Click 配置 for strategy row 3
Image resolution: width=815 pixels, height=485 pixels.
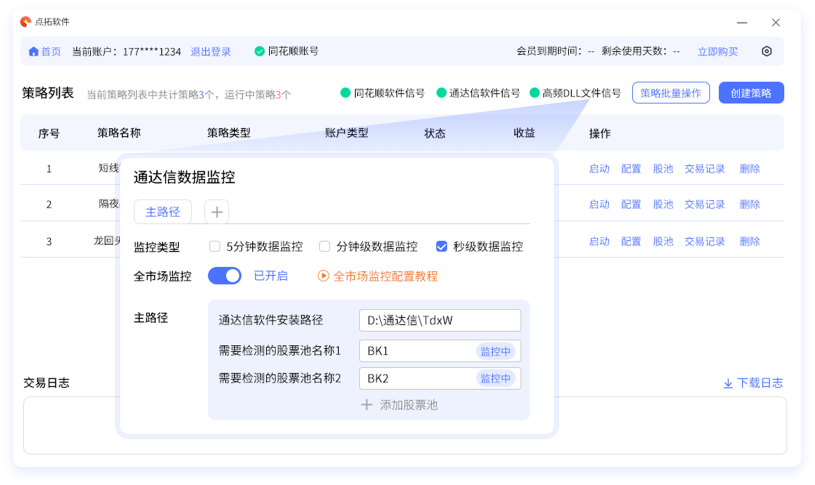point(631,241)
